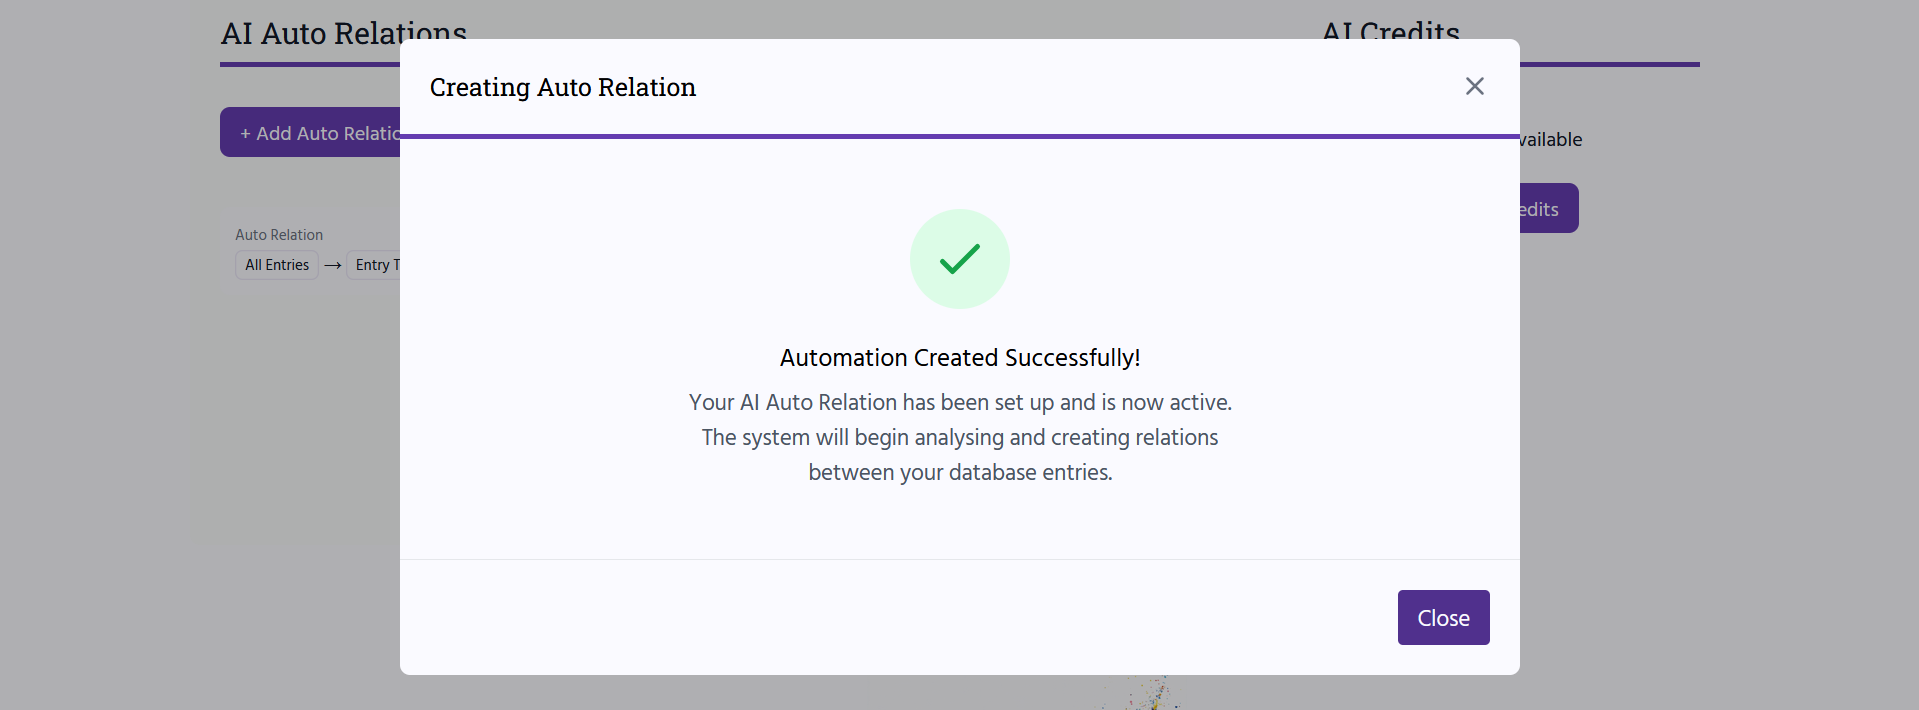The height and width of the screenshot is (710, 1919).
Task: Click the AI Auto Relations page heading
Action: point(344,33)
